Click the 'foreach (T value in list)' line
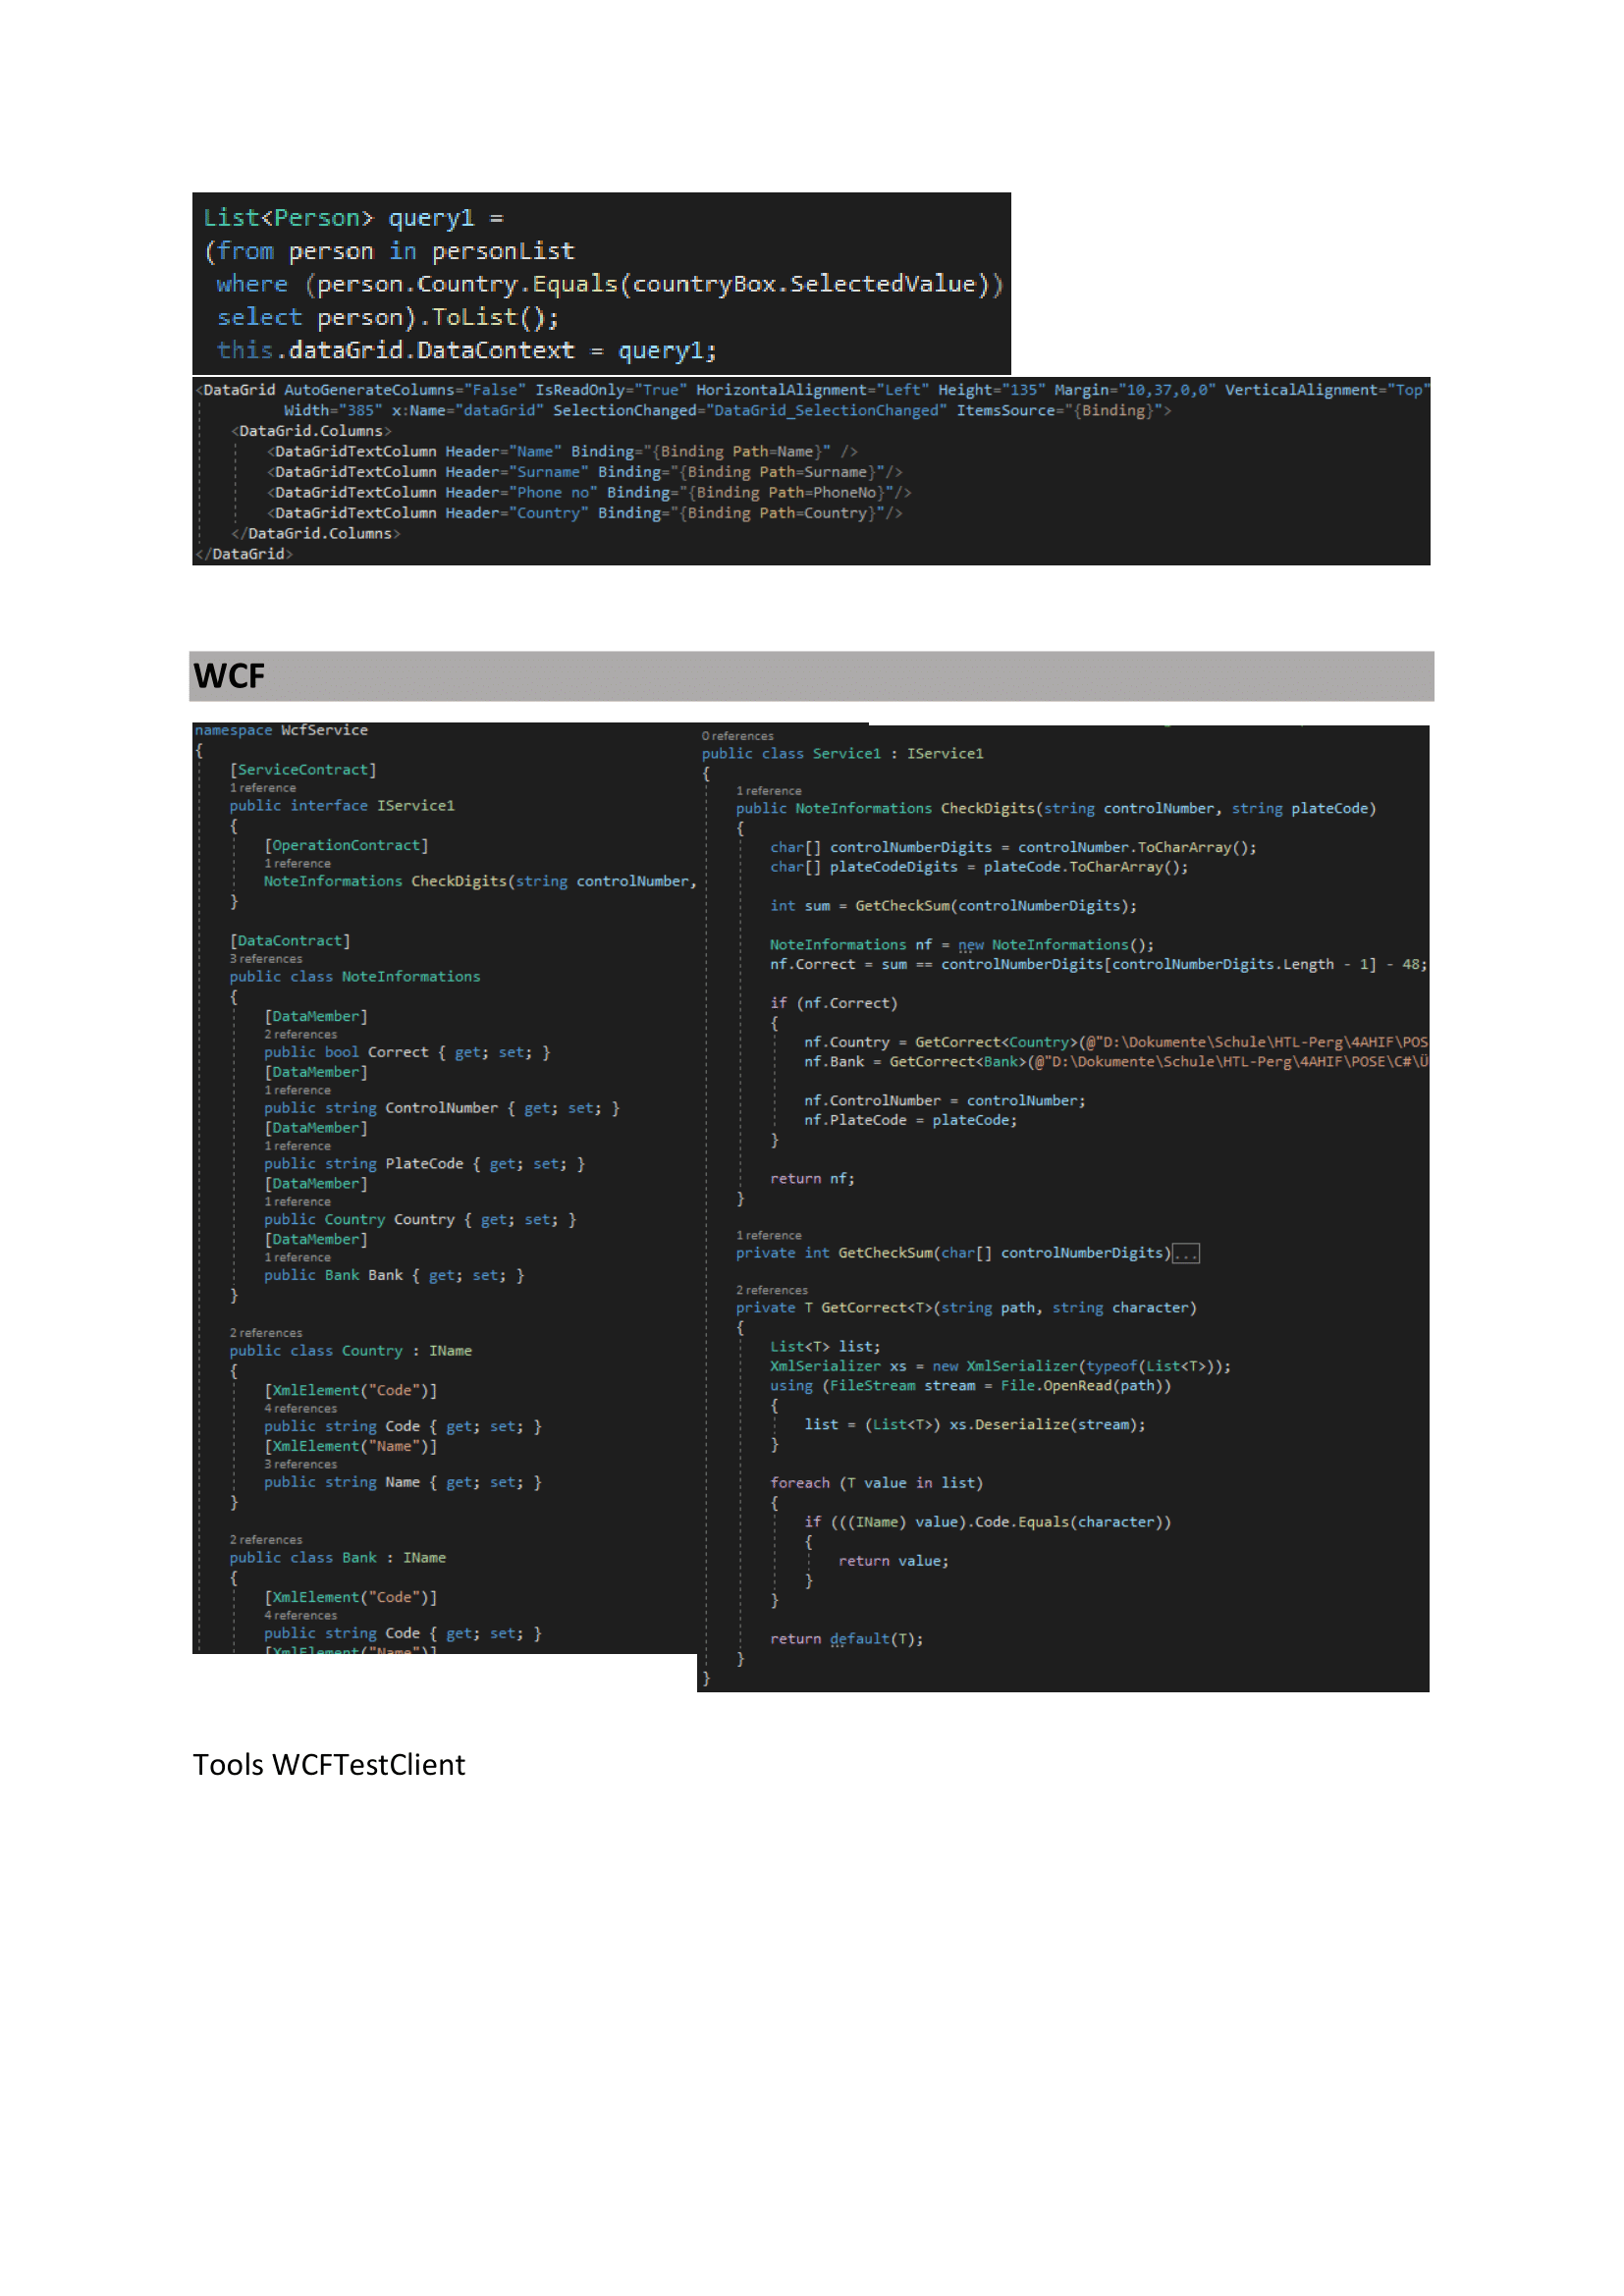The width and height of the screenshot is (1624, 2296). coord(877,1483)
